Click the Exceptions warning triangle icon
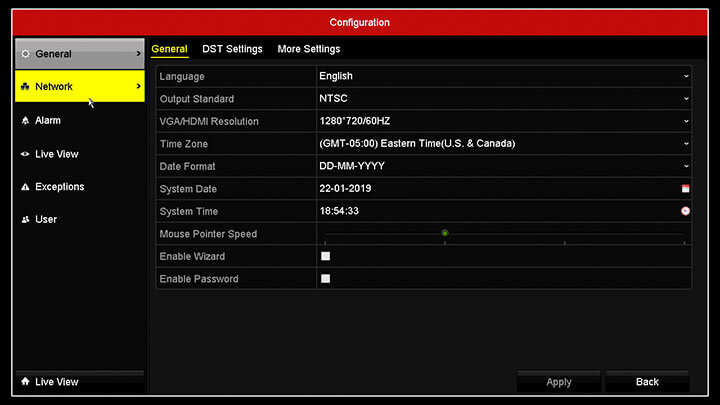The width and height of the screenshot is (720, 405). (x=26, y=187)
